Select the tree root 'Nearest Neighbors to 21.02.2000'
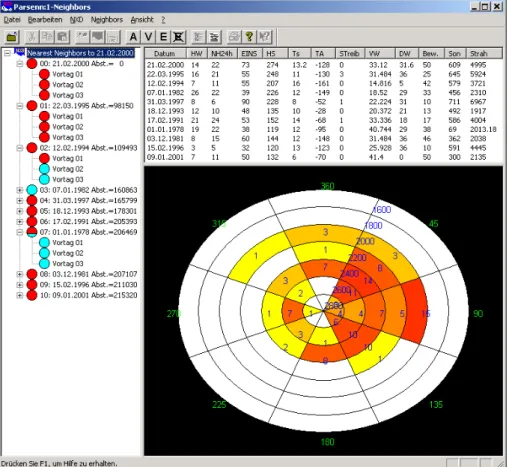The image size is (509, 467). tap(81, 53)
